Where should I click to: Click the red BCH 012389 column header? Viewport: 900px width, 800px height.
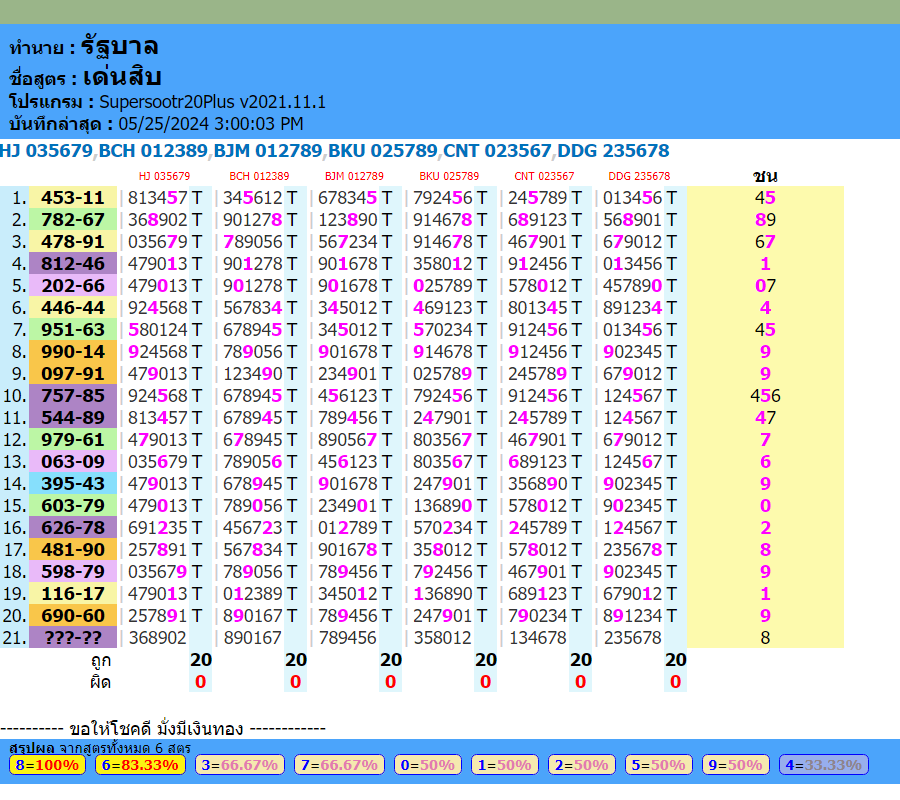[x=259, y=176]
